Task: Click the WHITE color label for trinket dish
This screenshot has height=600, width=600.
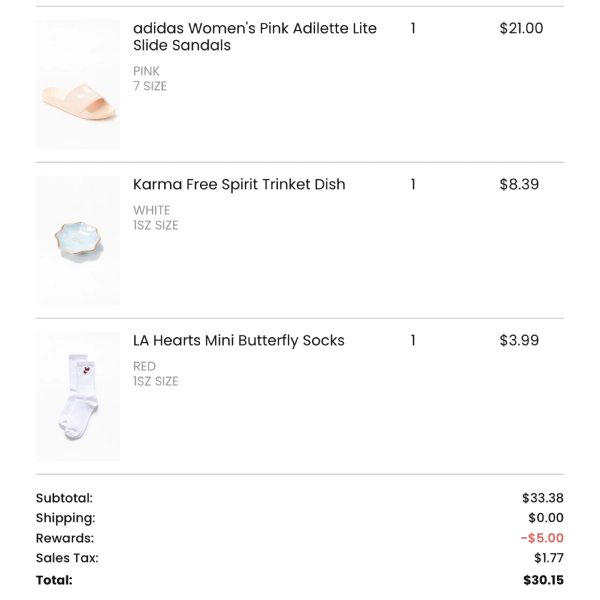Action: (x=152, y=210)
